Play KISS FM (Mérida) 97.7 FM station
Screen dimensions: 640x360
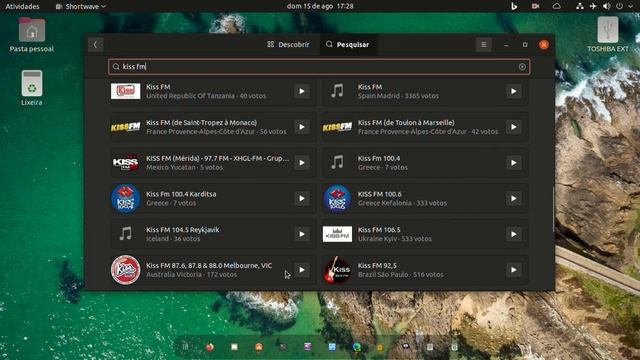click(302, 163)
